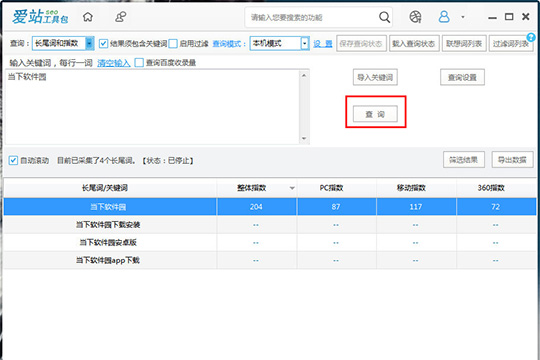
Task: Check the 查询百度收录量 checkbox
Action: [x=139, y=63]
